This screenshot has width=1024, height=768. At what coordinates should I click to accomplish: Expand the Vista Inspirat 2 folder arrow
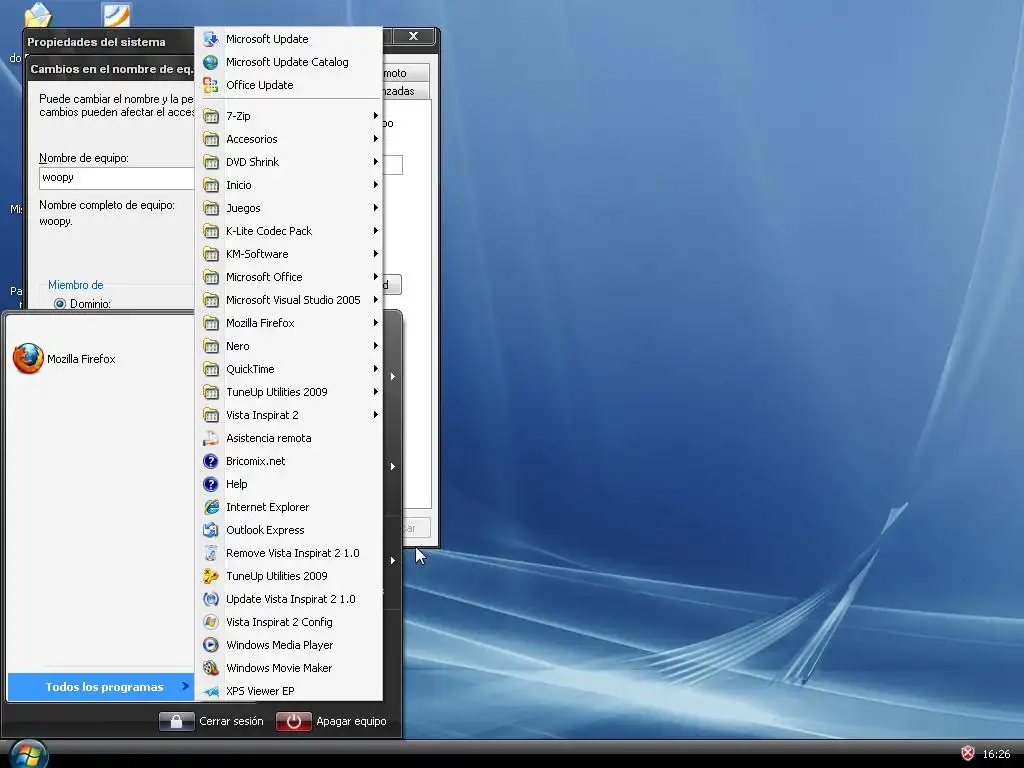tap(376, 415)
